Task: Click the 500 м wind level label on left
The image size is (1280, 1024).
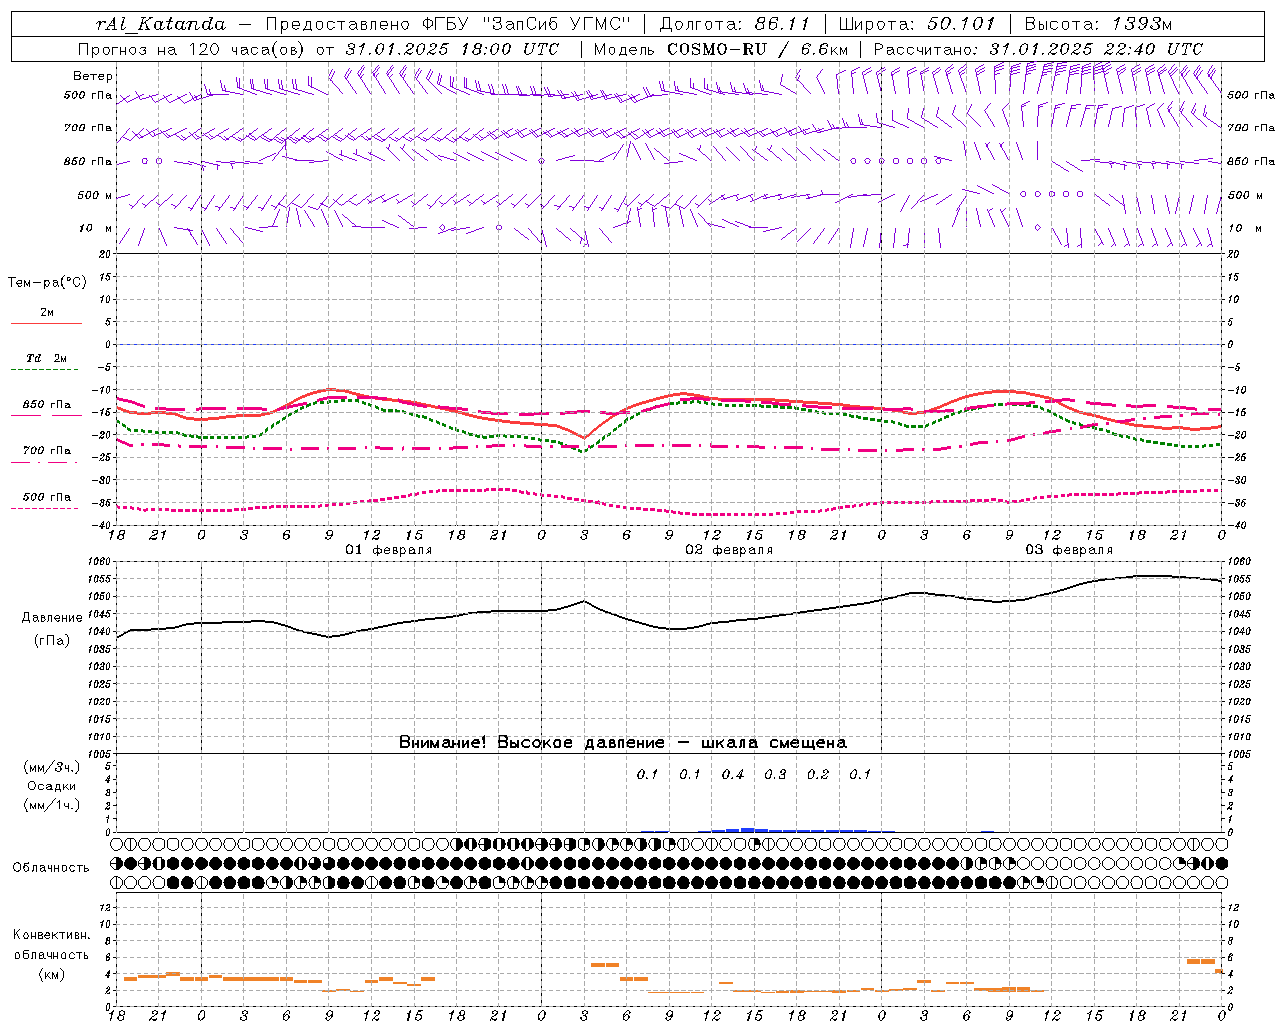Action: (96, 196)
